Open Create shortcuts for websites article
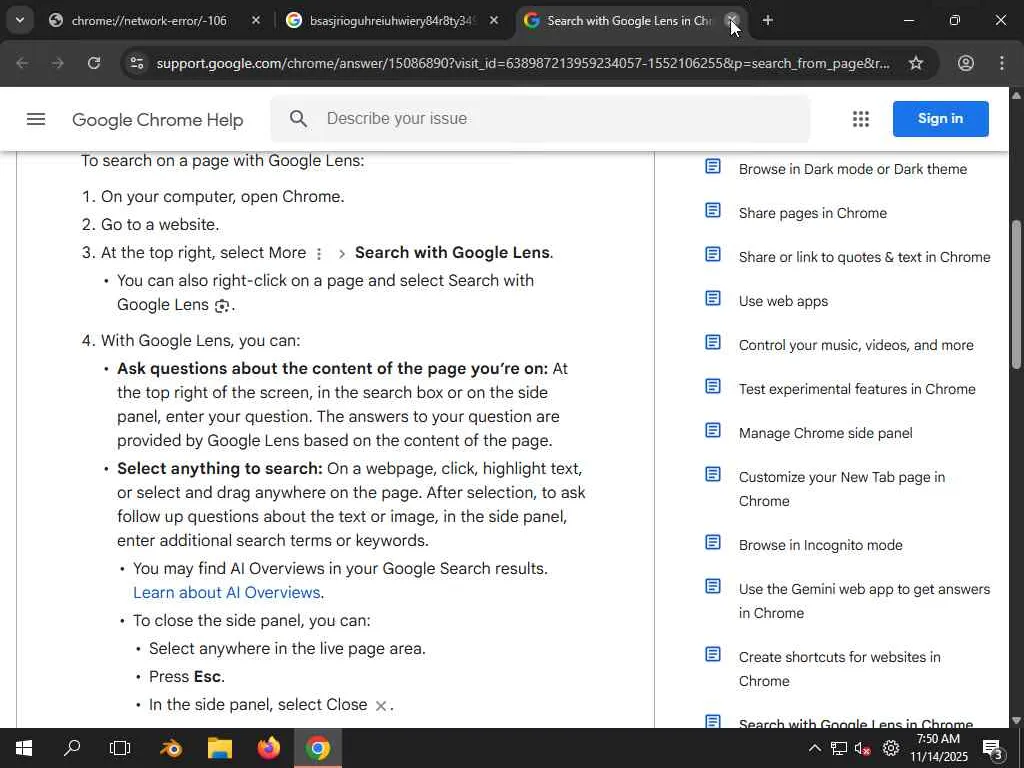This screenshot has width=1024, height=768. (x=839, y=669)
